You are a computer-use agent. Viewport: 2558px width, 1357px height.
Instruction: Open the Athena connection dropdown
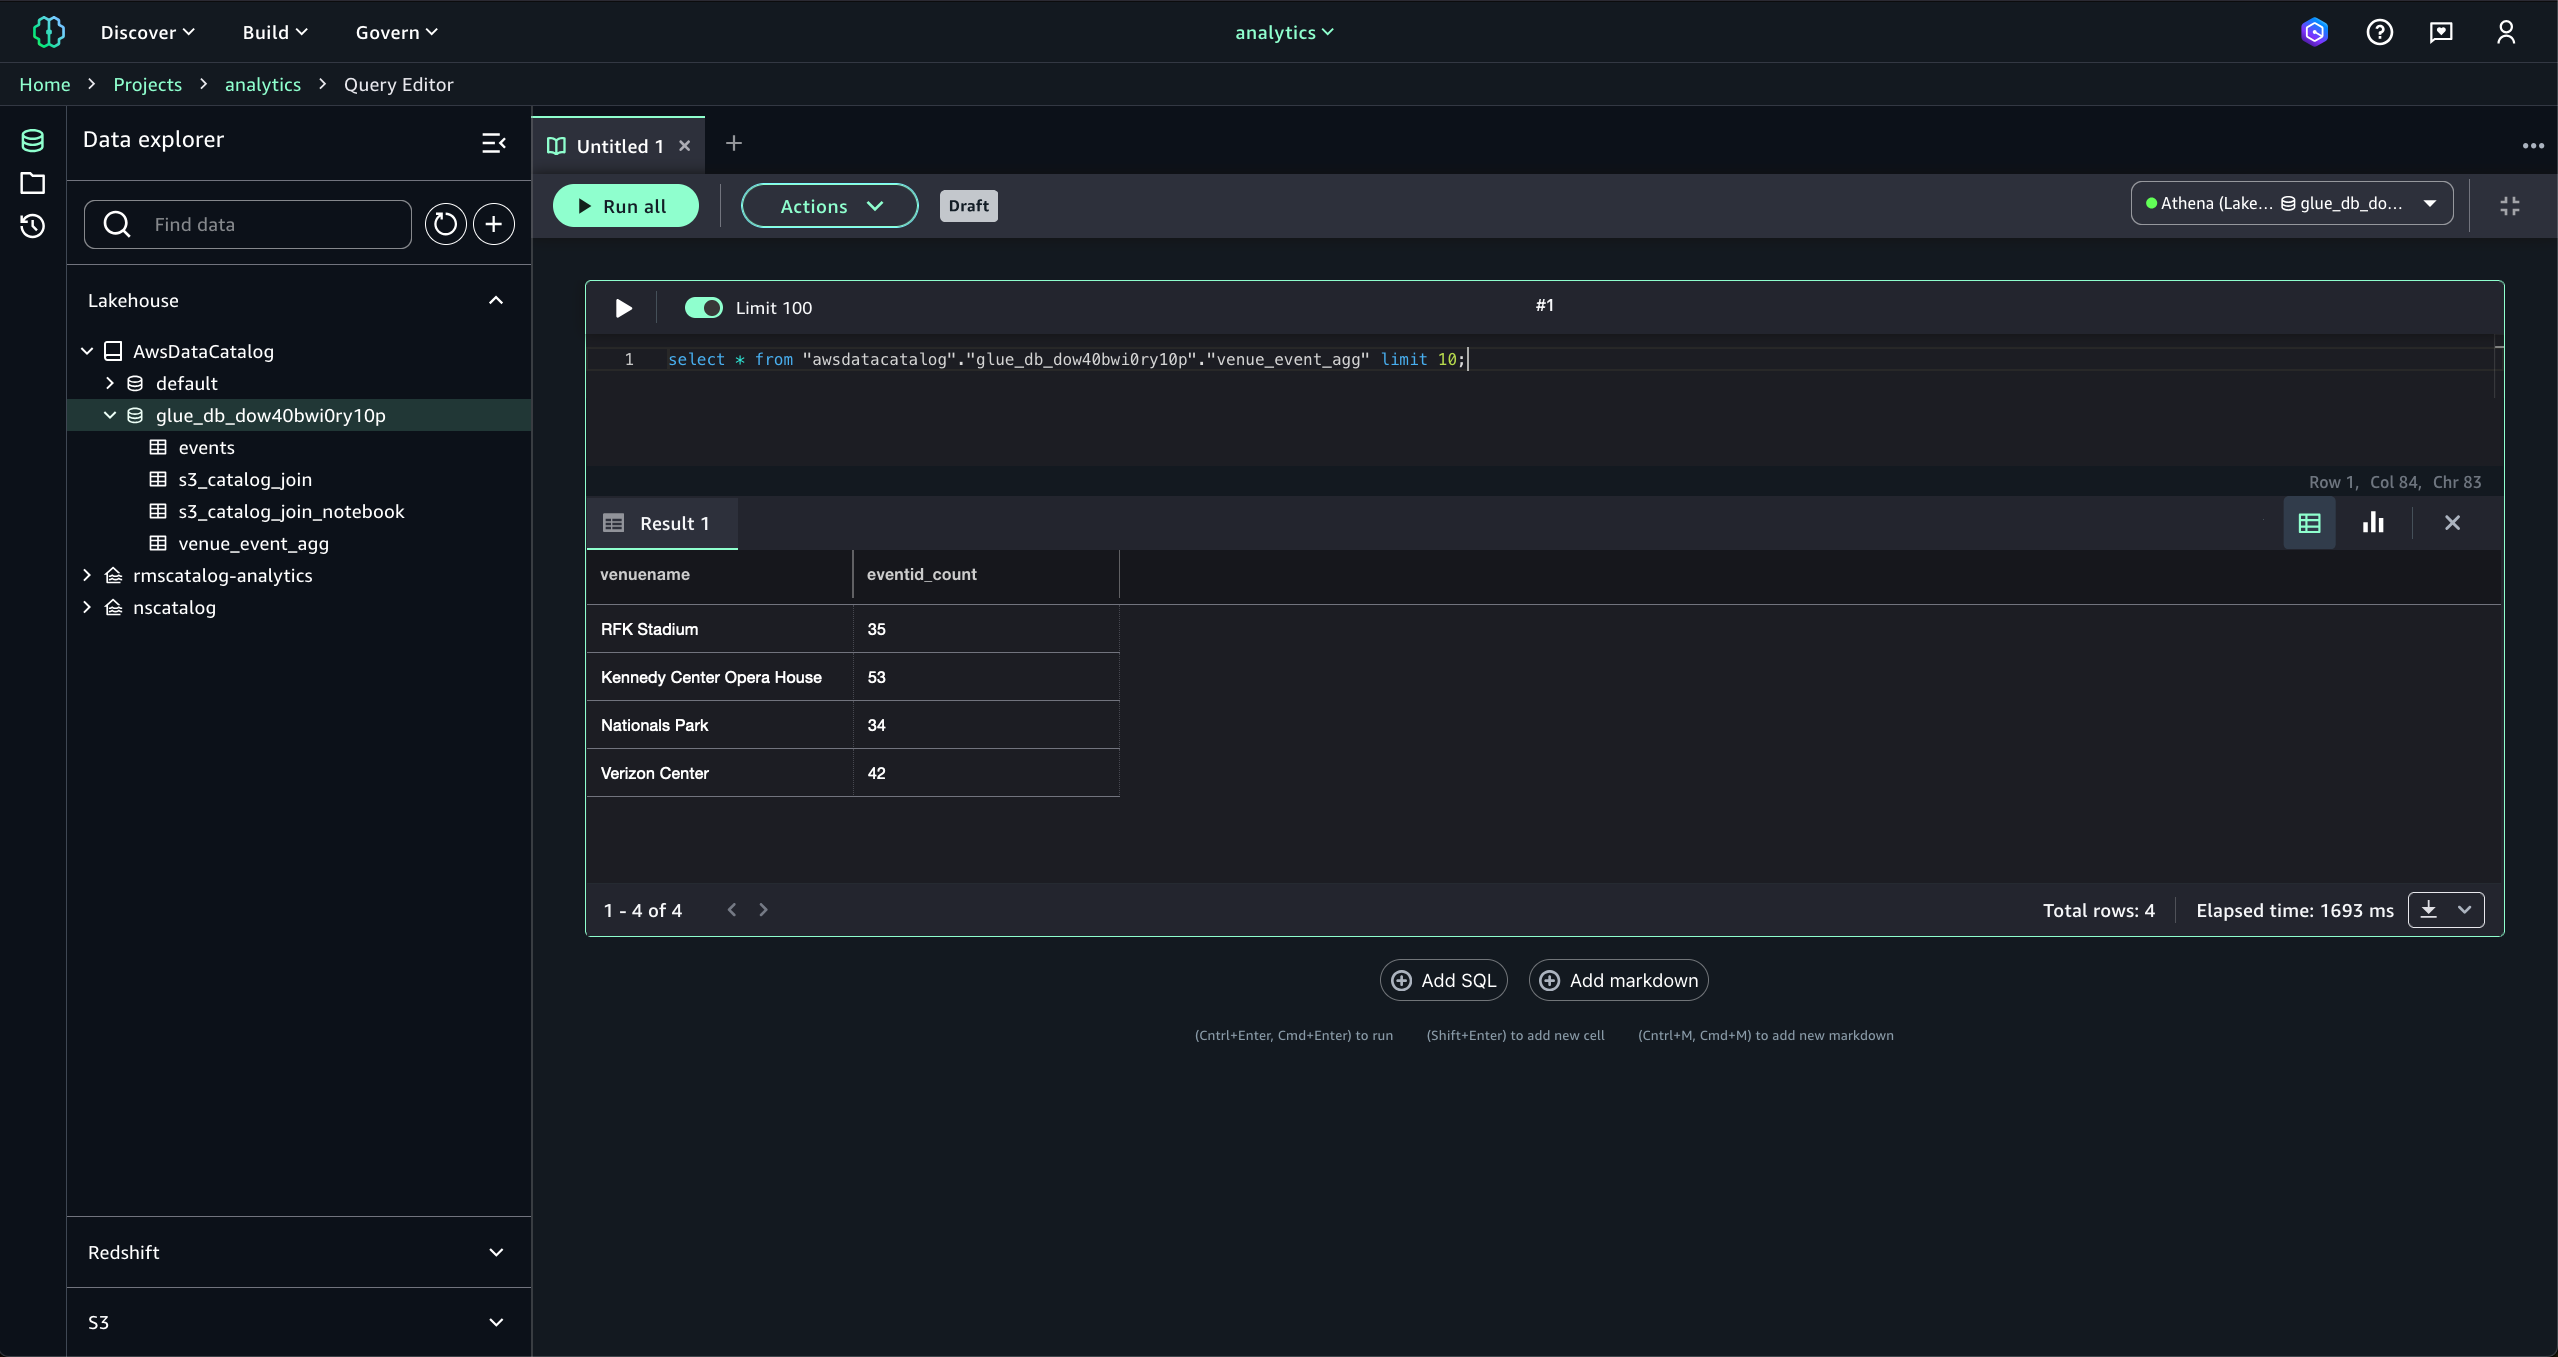(x=2291, y=203)
